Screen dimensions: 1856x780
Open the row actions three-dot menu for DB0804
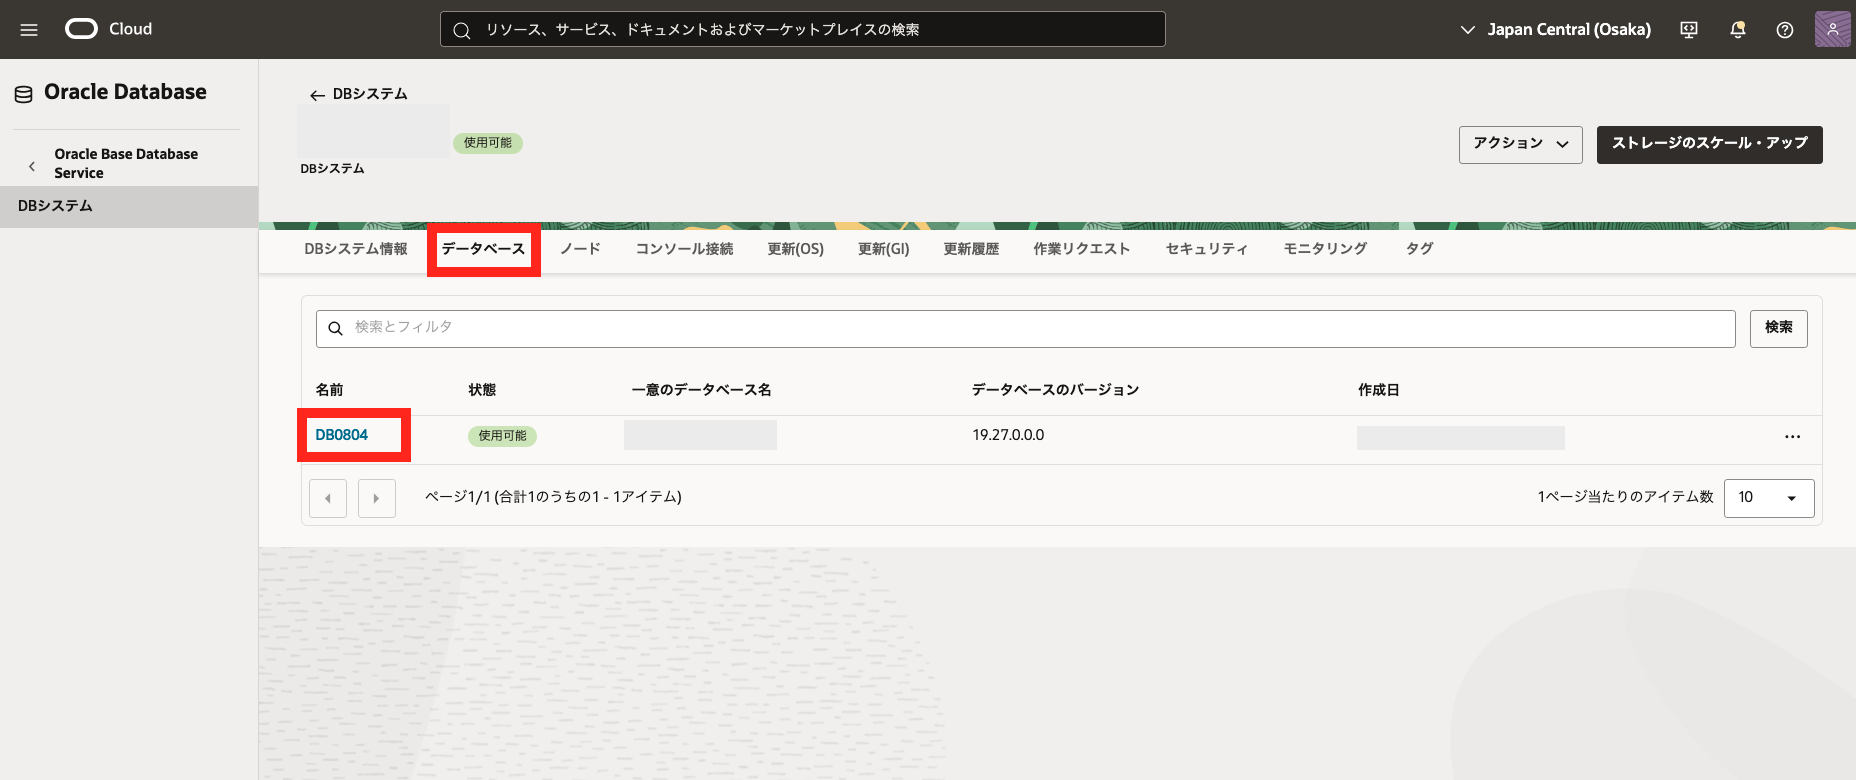[x=1792, y=437]
